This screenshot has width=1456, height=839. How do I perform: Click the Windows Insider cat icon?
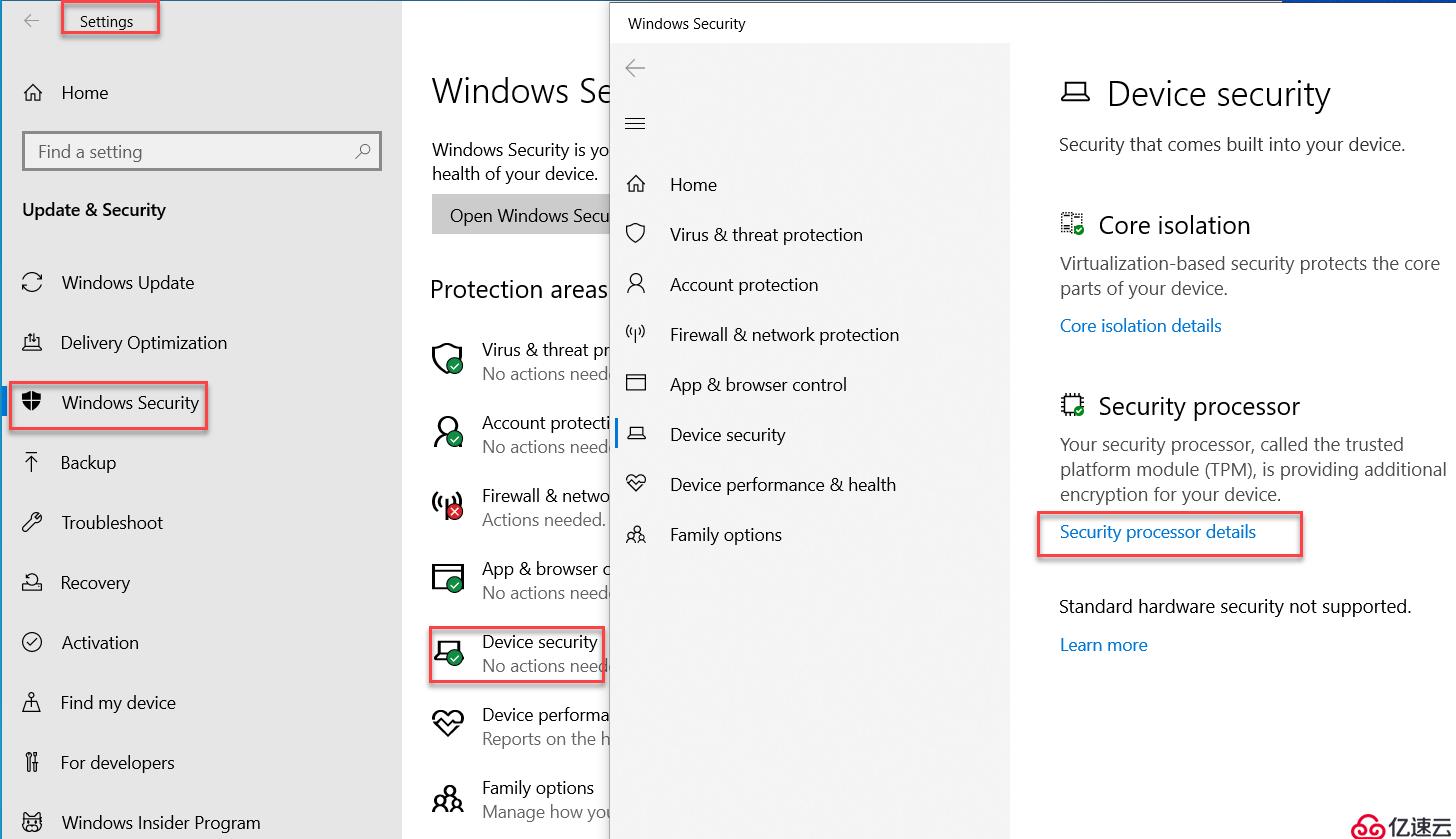32,822
